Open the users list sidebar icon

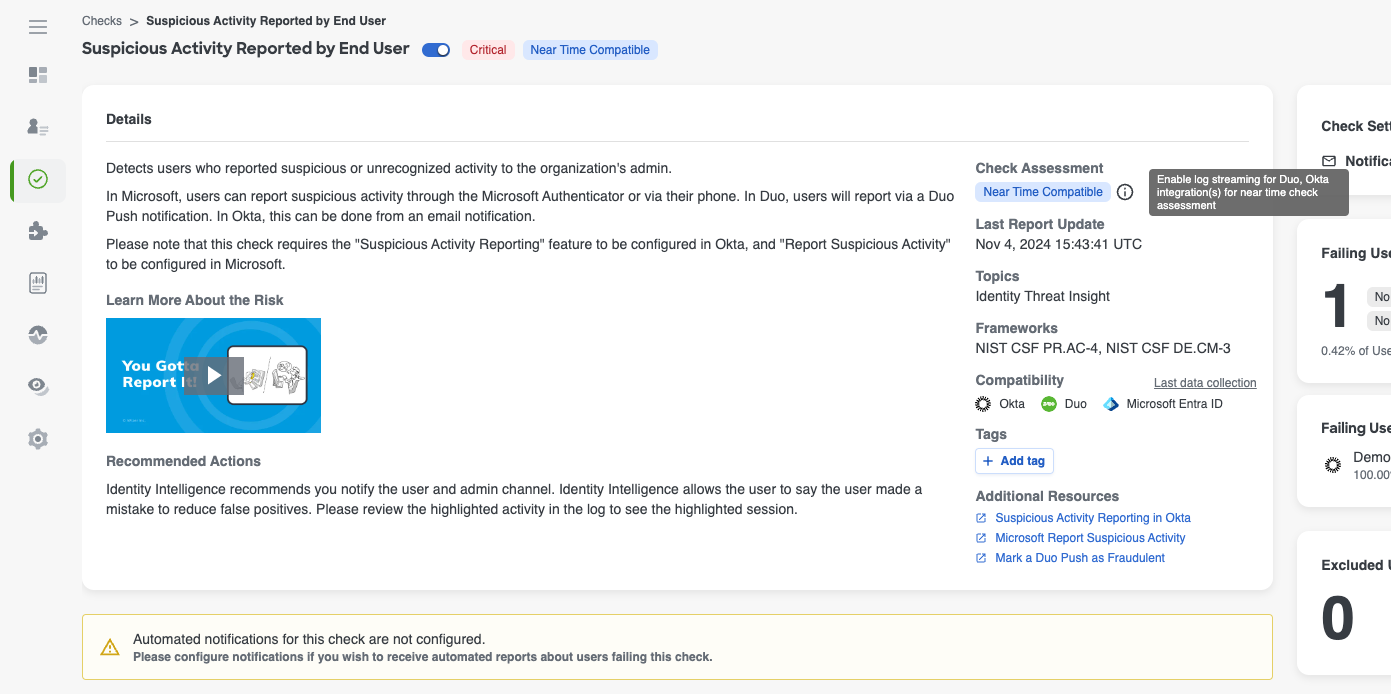(38, 127)
